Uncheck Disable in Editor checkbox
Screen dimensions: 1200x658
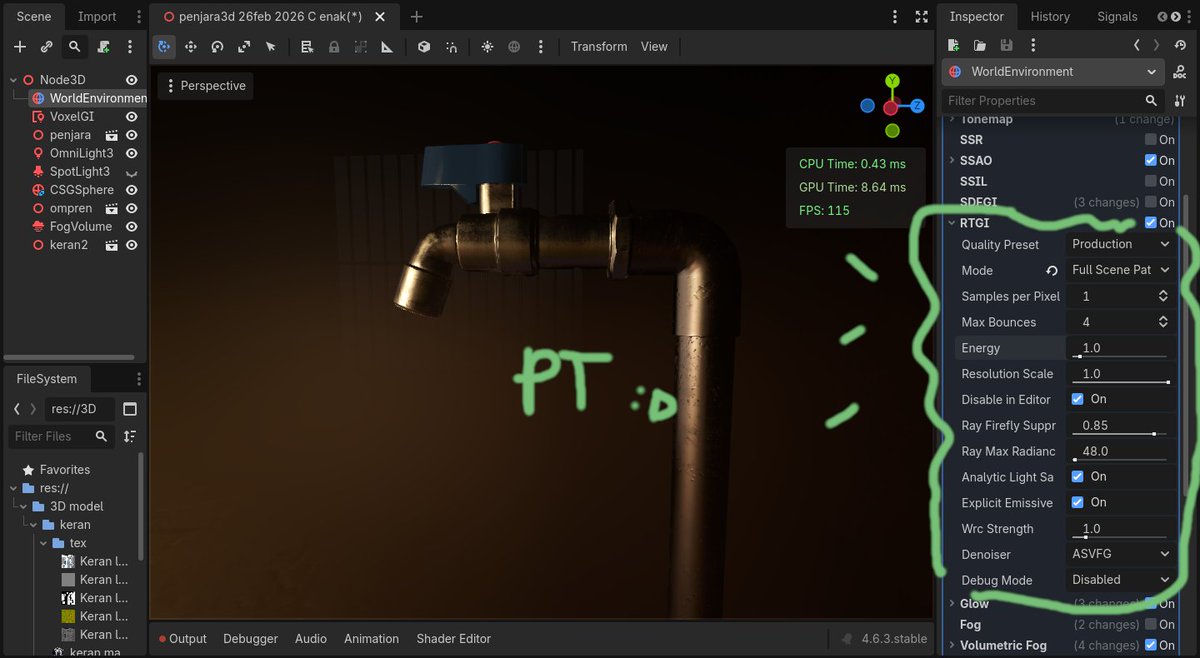point(1077,399)
